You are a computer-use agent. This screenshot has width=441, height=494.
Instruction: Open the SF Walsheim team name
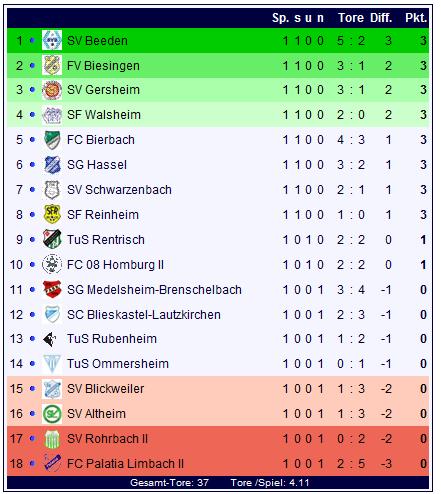pos(104,115)
